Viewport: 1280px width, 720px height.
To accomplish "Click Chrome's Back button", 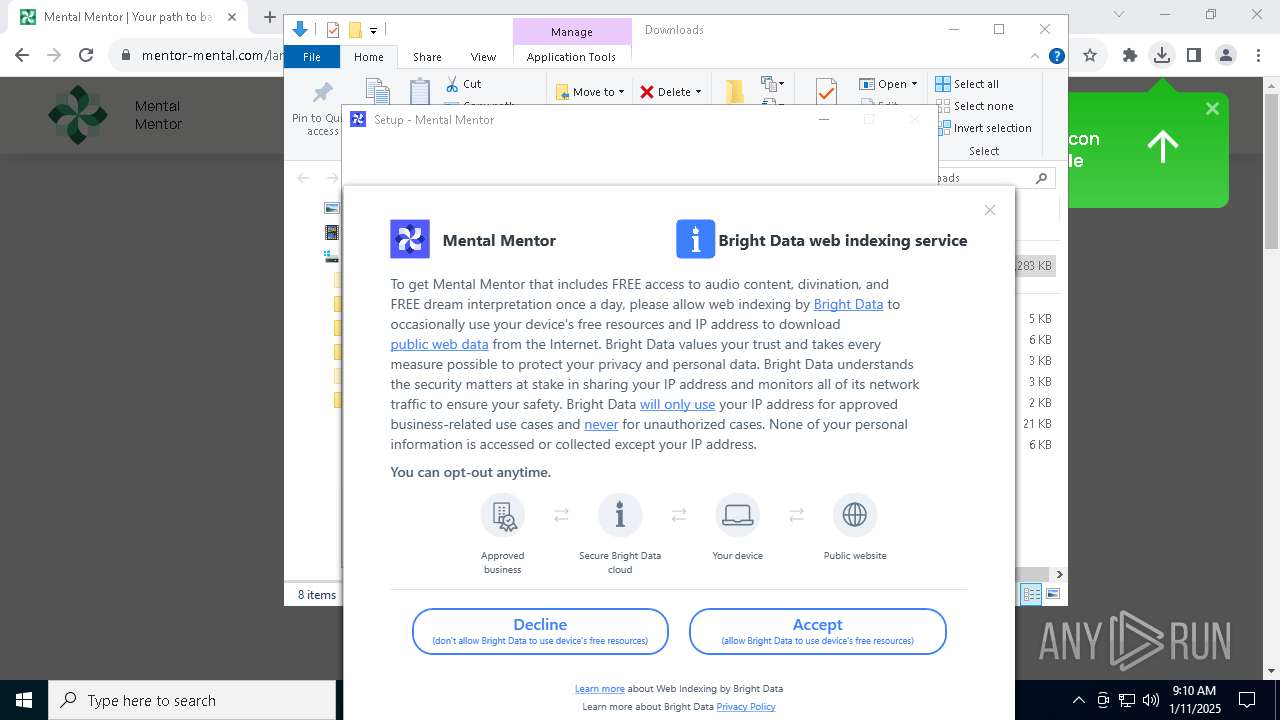I will pyautogui.click(x=22, y=56).
